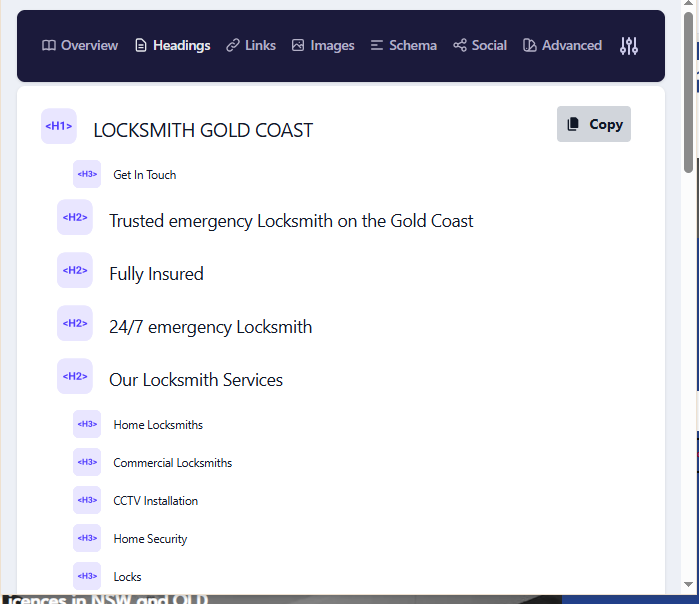The height and width of the screenshot is (604, 699).
Task: Click the Fully Insured heading text
Action: (156, 274)
